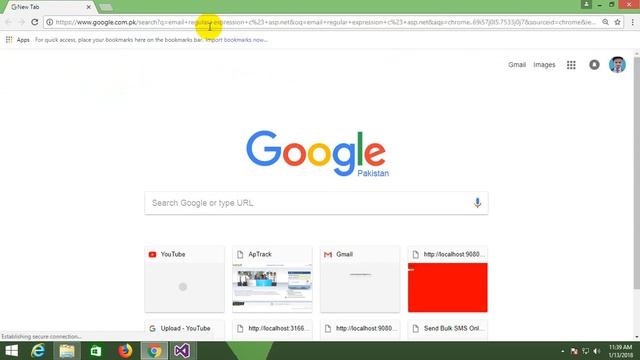Go forward with the browser forward arrow

pyautogui.click(x=21, y=22)
